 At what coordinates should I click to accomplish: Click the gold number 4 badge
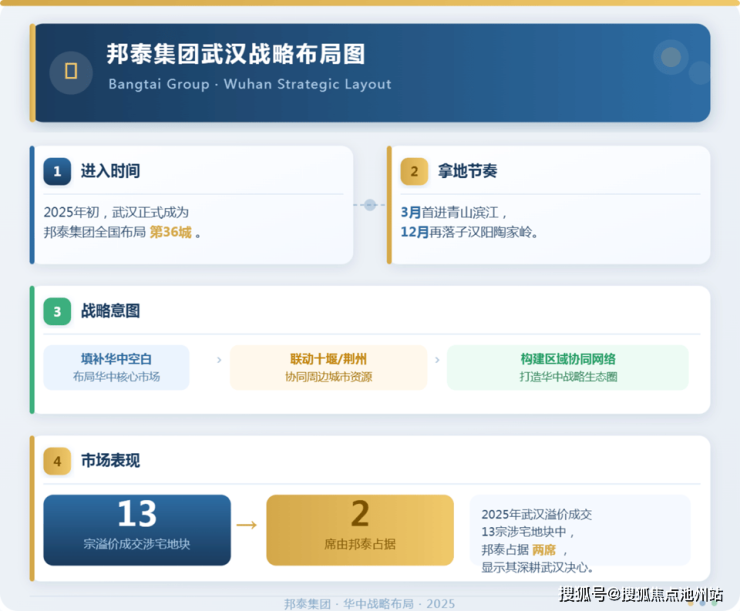pyautogui.click(x=57, y=461)
